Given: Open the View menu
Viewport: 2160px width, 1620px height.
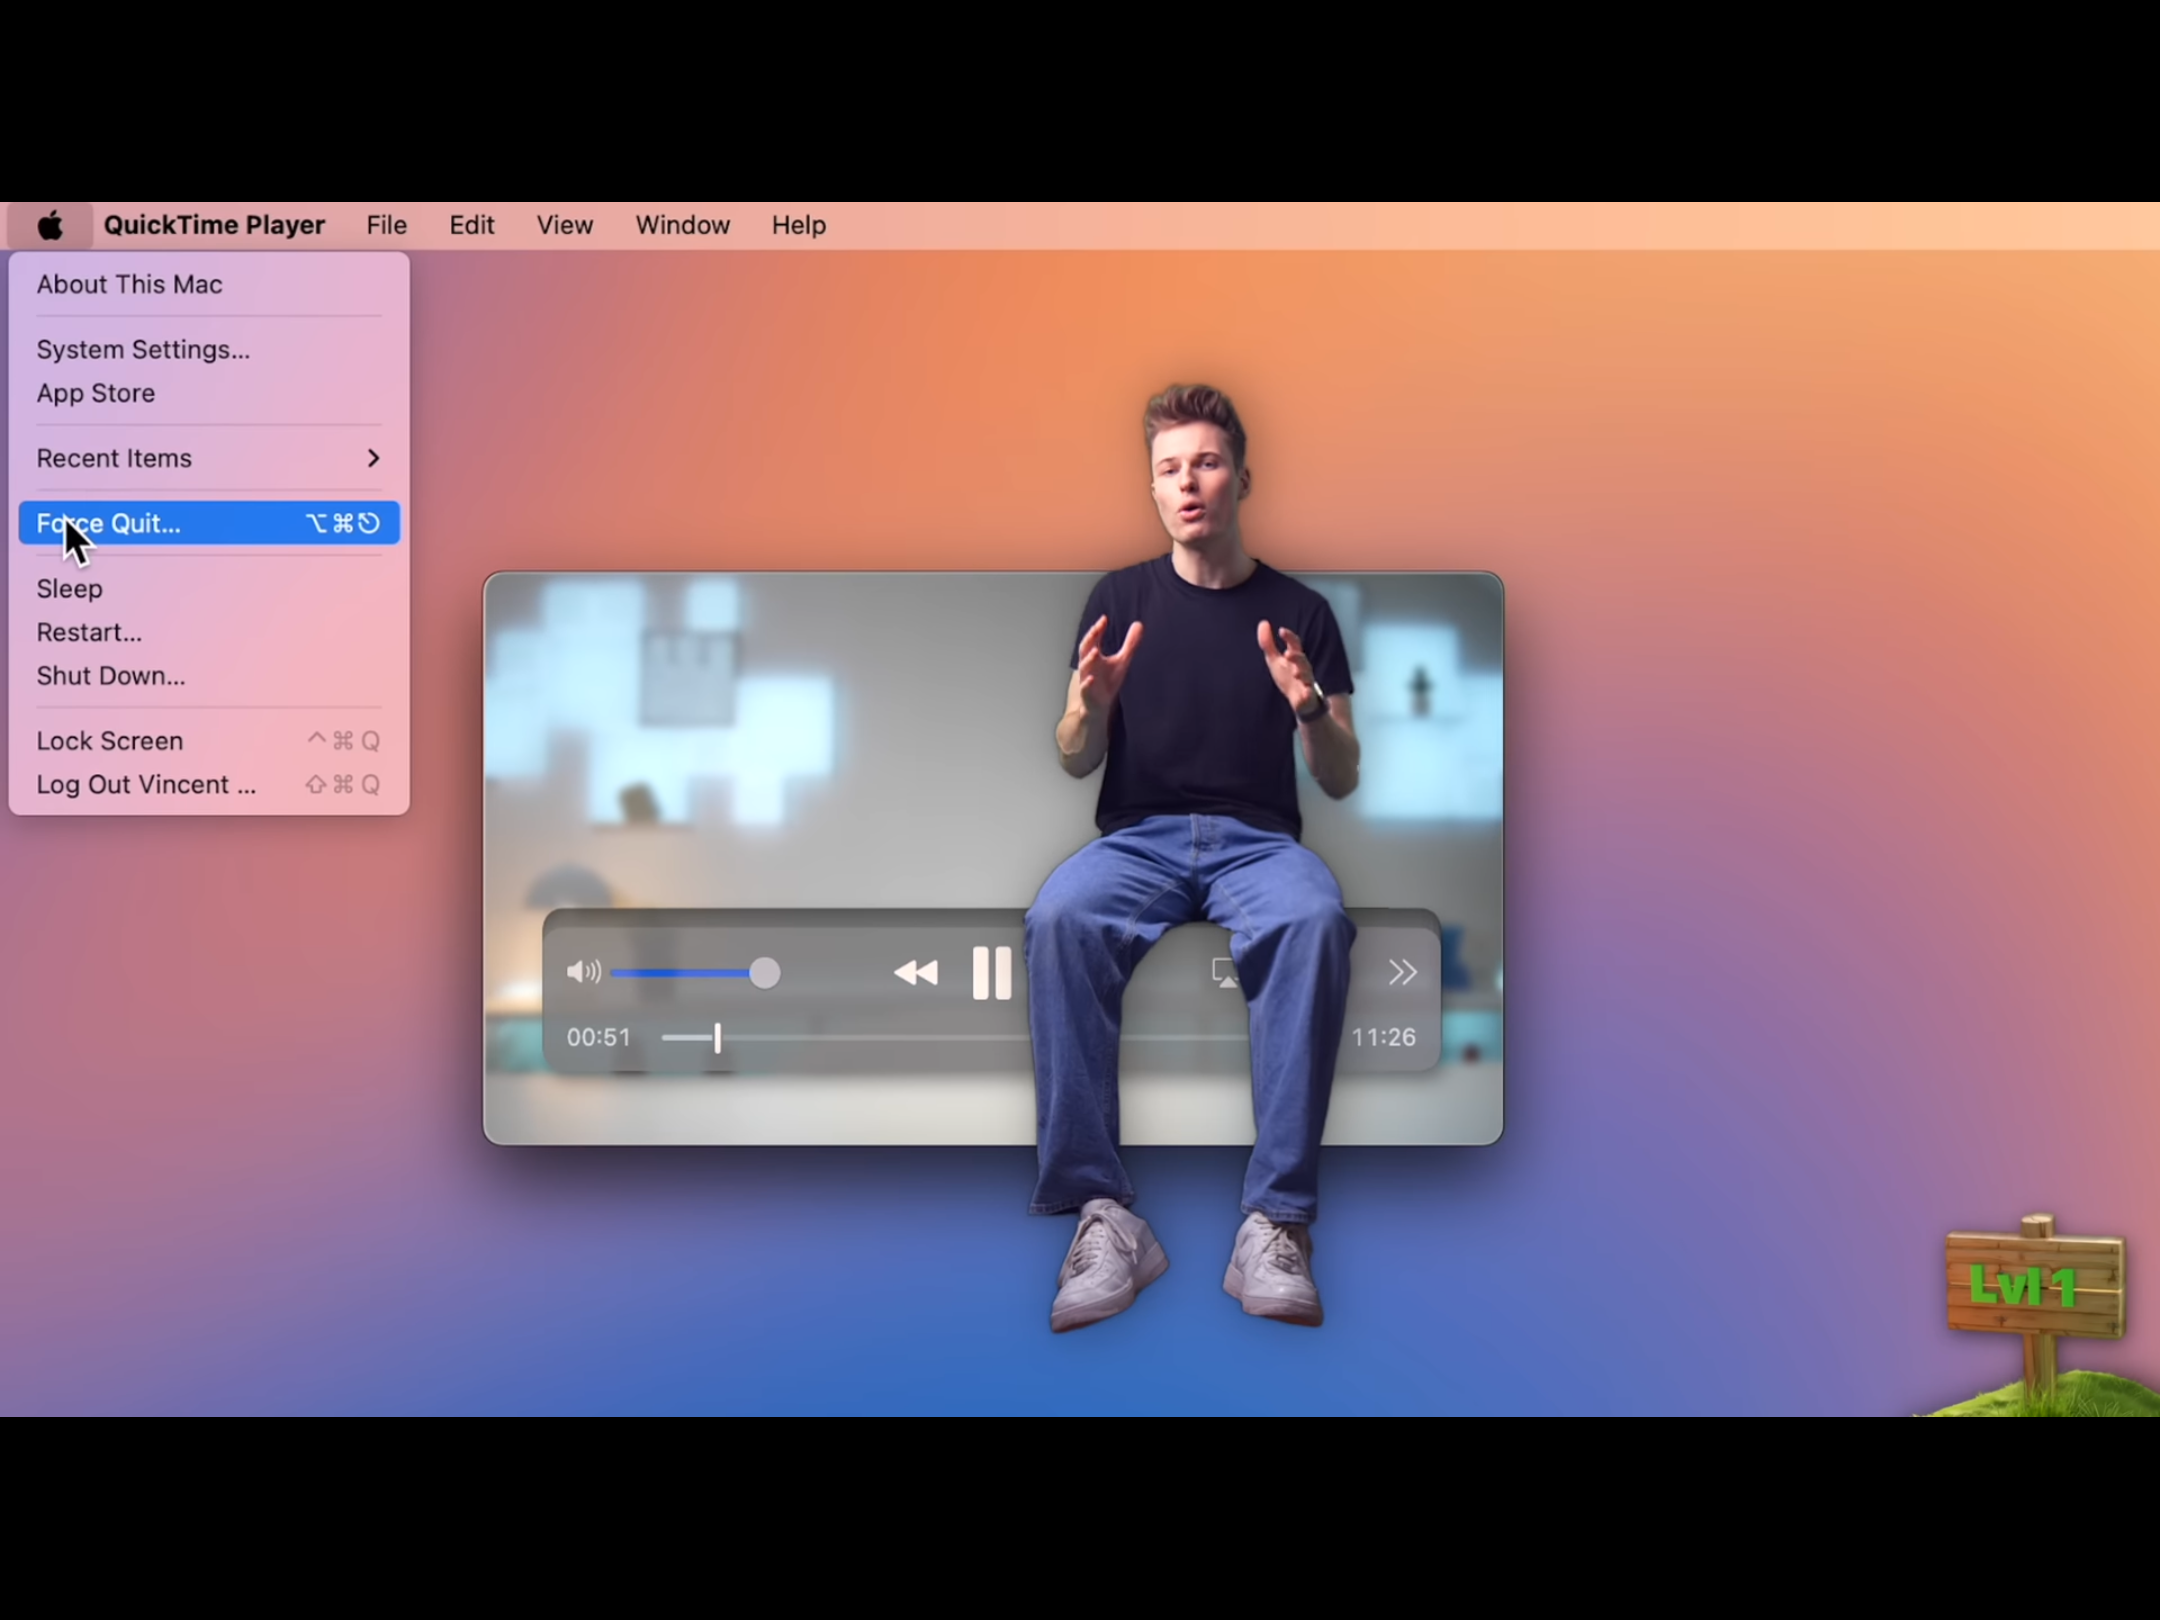Looking at the screenshot, I should tap(564, 226).
